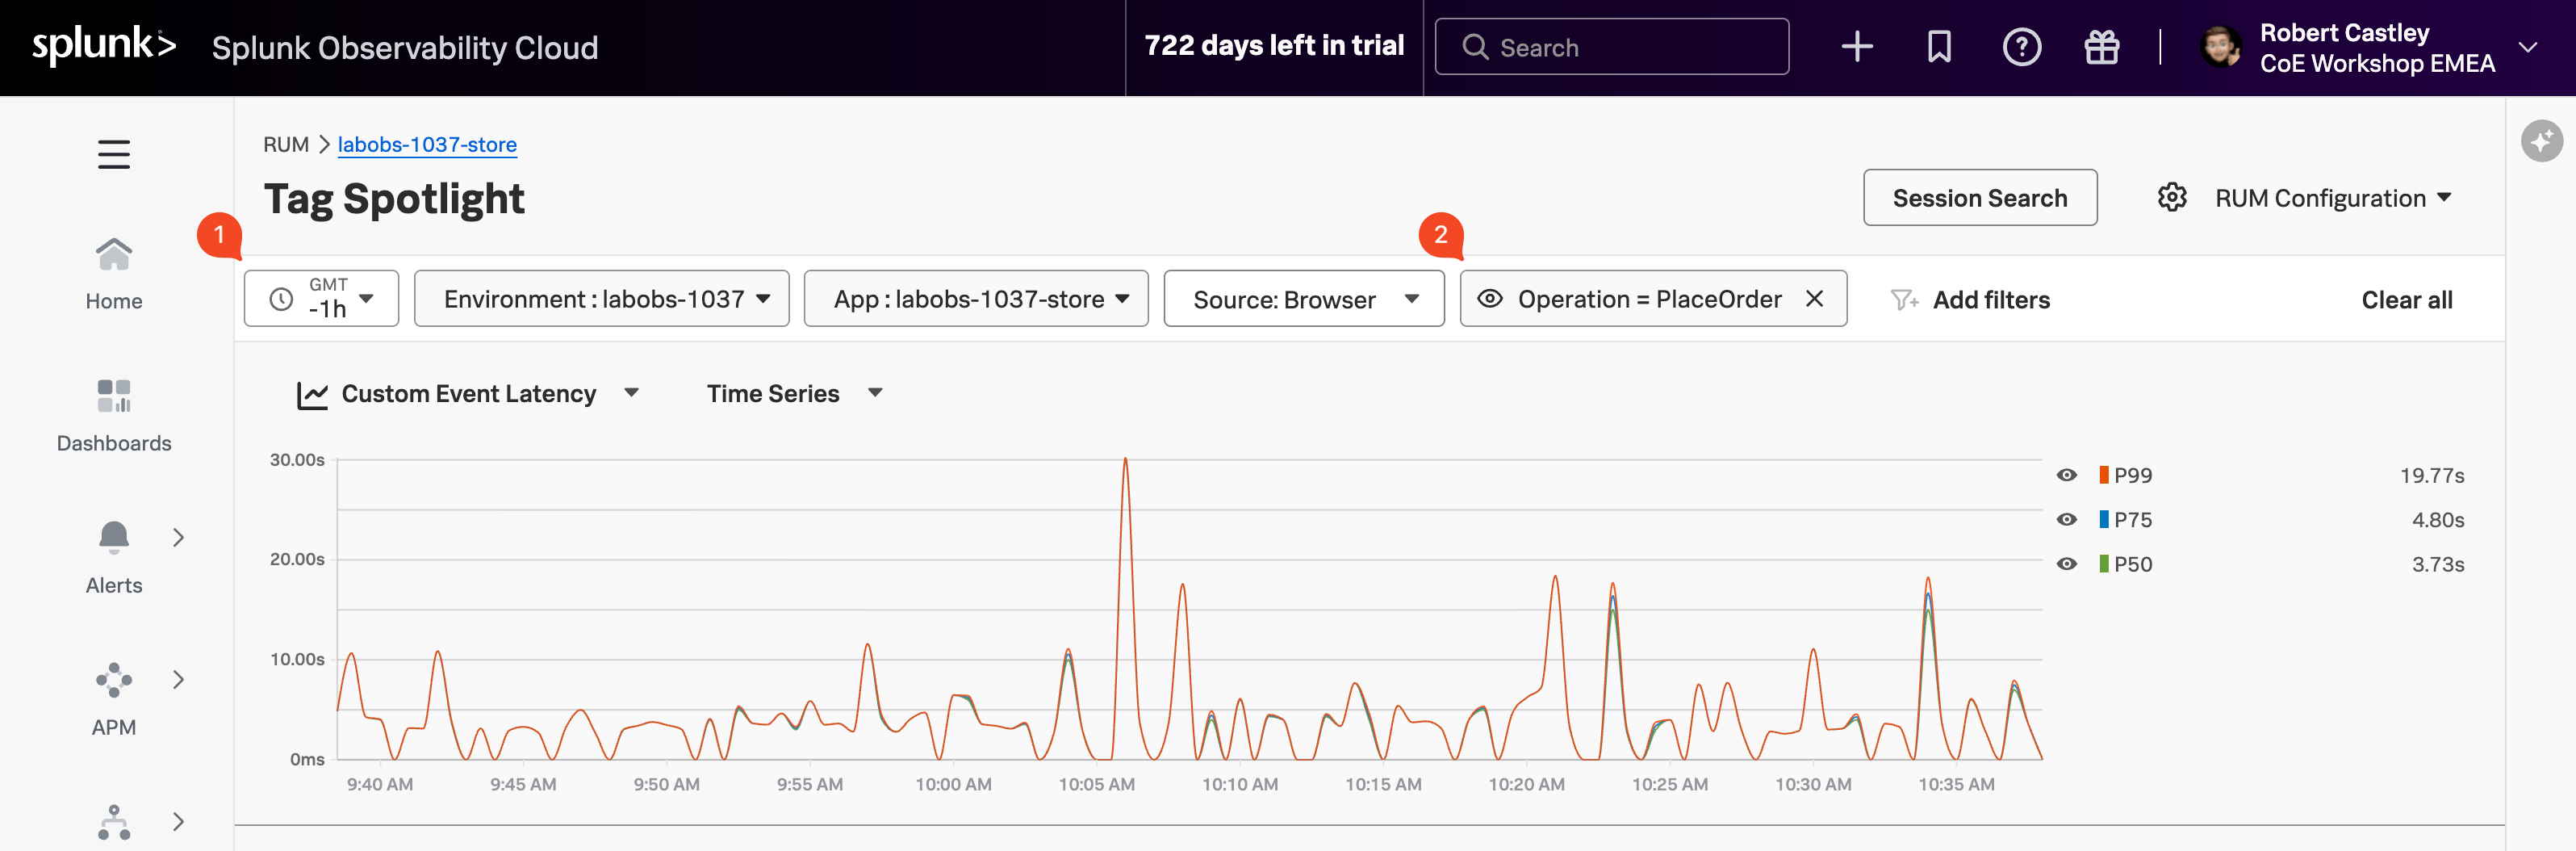Open Dashboards from the sidebar
Viewport: 2576px width, 851px height.
click(x=114, y=415)
